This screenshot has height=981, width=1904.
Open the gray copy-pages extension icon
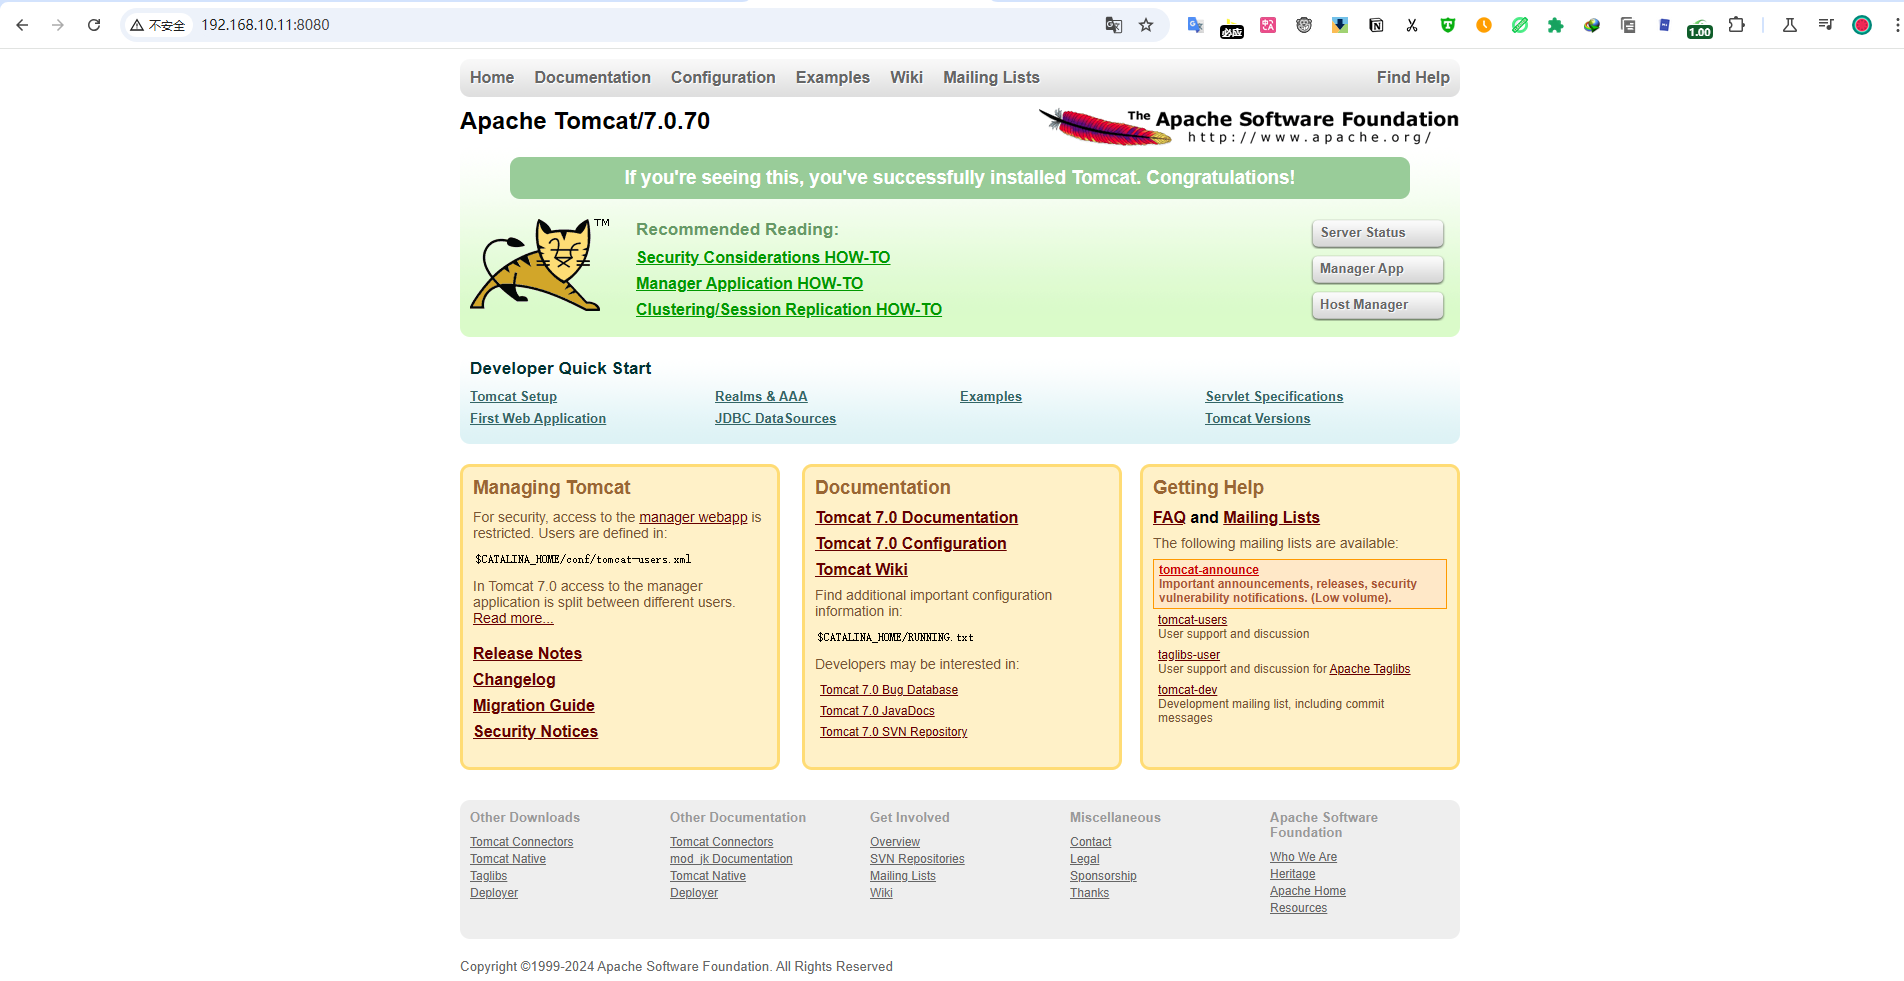click(x=1628, y=25)
